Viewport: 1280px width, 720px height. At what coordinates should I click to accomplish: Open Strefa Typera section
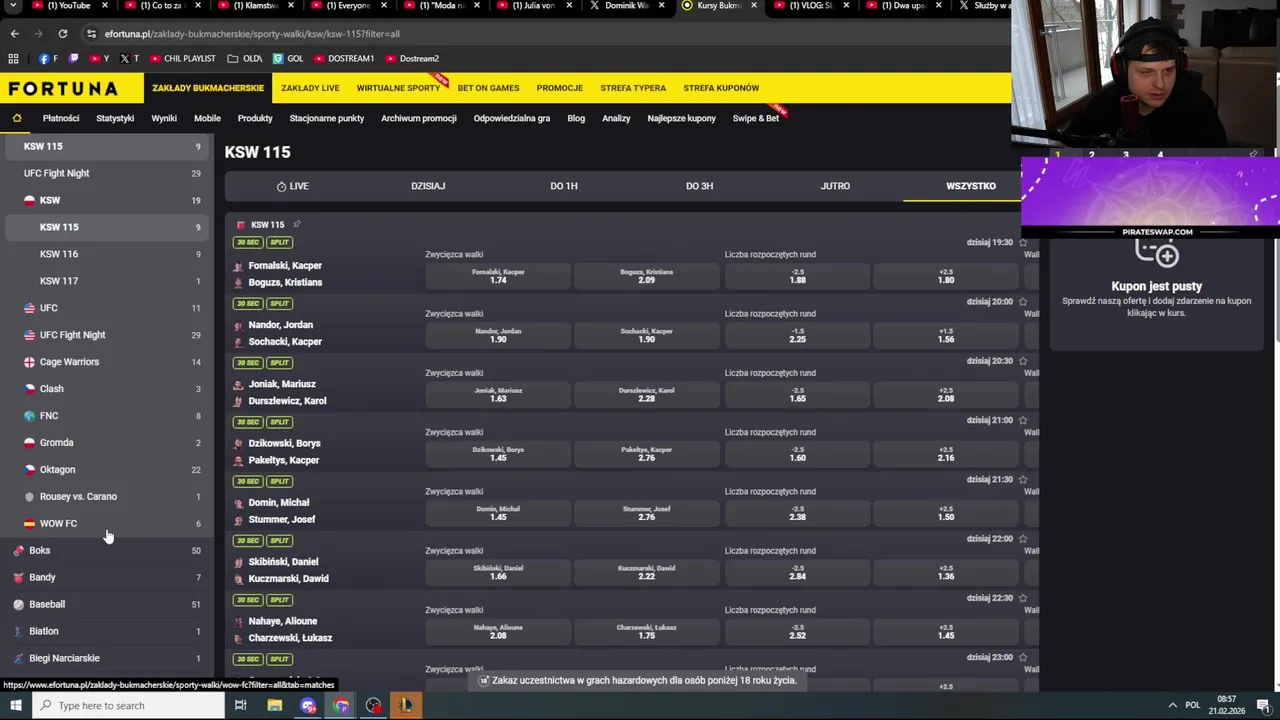[x=633, y=88]
